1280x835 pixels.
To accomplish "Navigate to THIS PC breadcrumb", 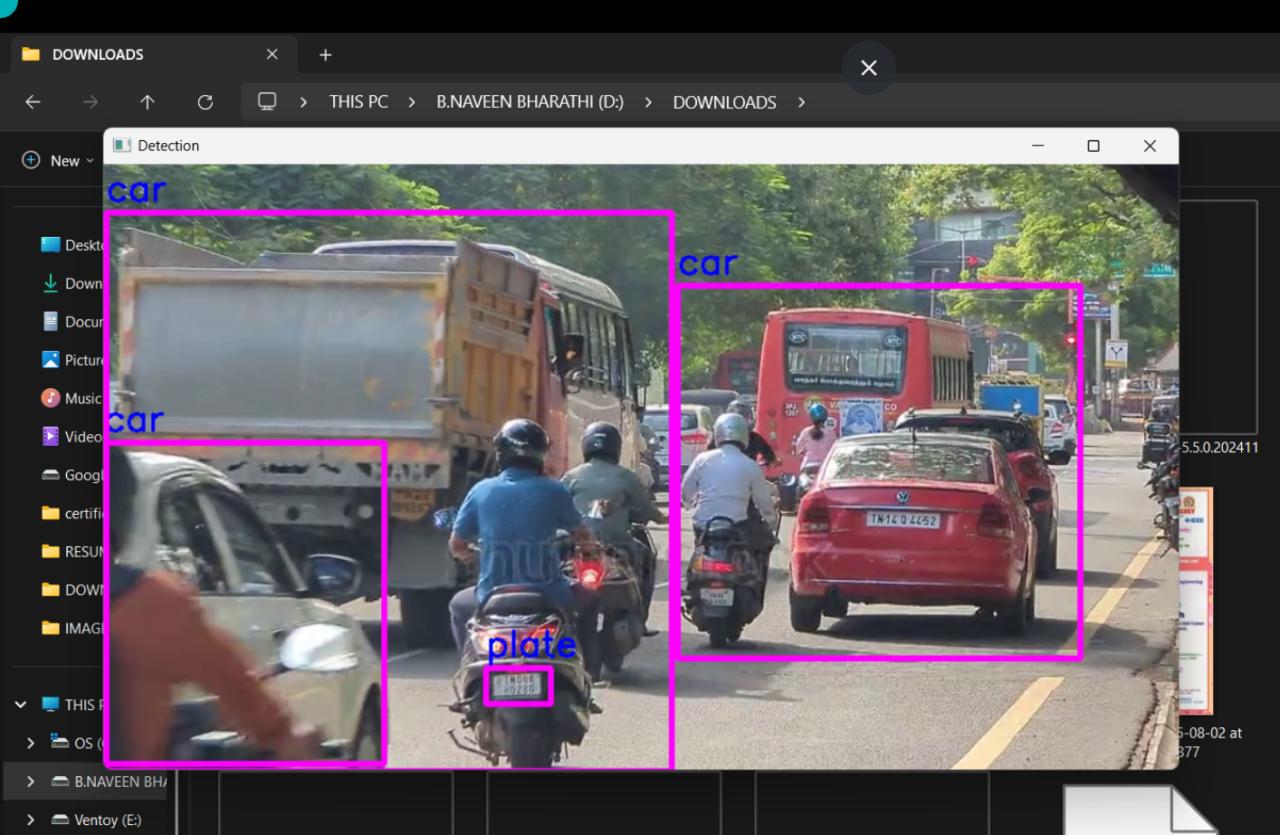I will pos(358,102).
